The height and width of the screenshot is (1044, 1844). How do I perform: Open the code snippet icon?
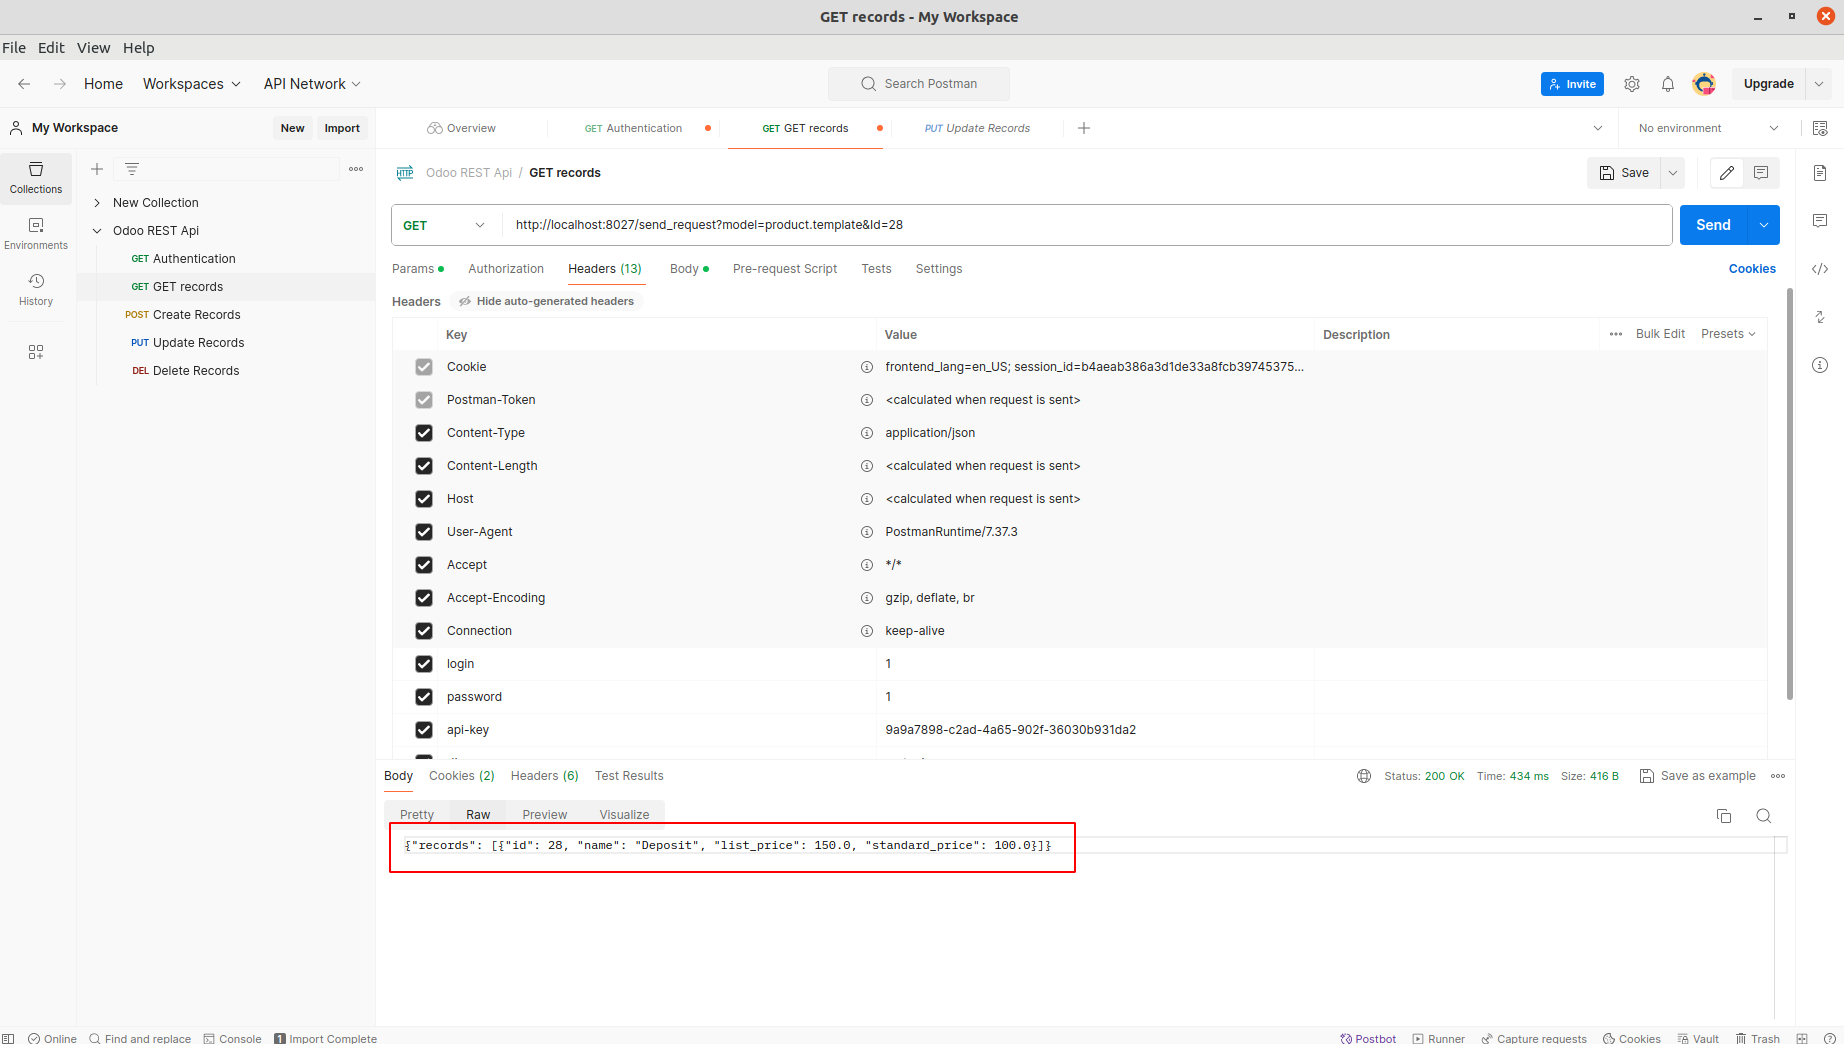(x=1820, y=269)
